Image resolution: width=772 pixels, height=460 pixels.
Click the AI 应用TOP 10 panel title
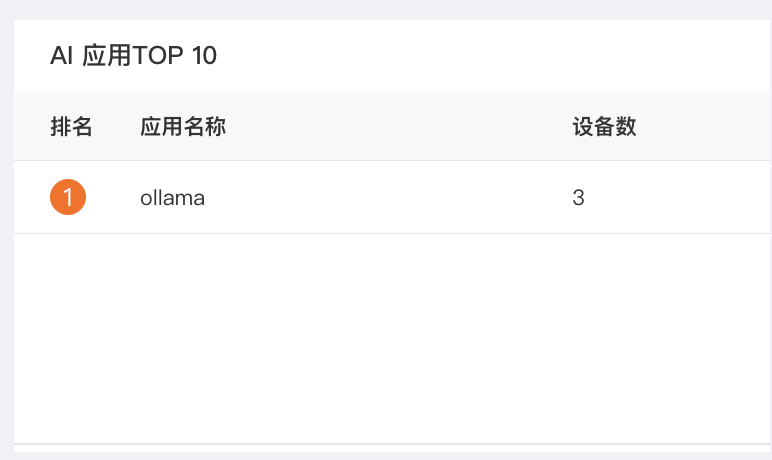(133, 55)
